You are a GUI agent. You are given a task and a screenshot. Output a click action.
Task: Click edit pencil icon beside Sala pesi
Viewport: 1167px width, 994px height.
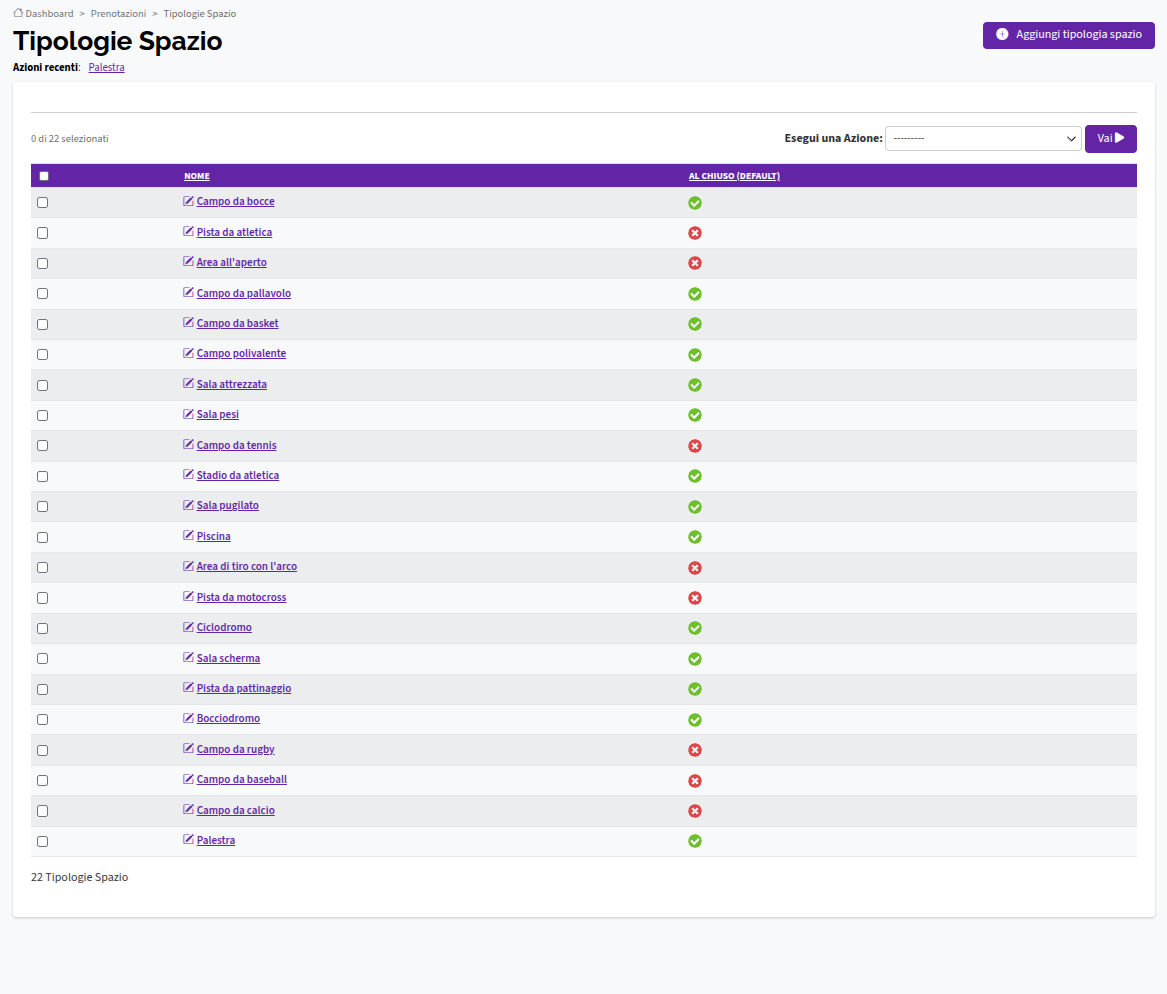pyautogui.click(x=188, y=414)
